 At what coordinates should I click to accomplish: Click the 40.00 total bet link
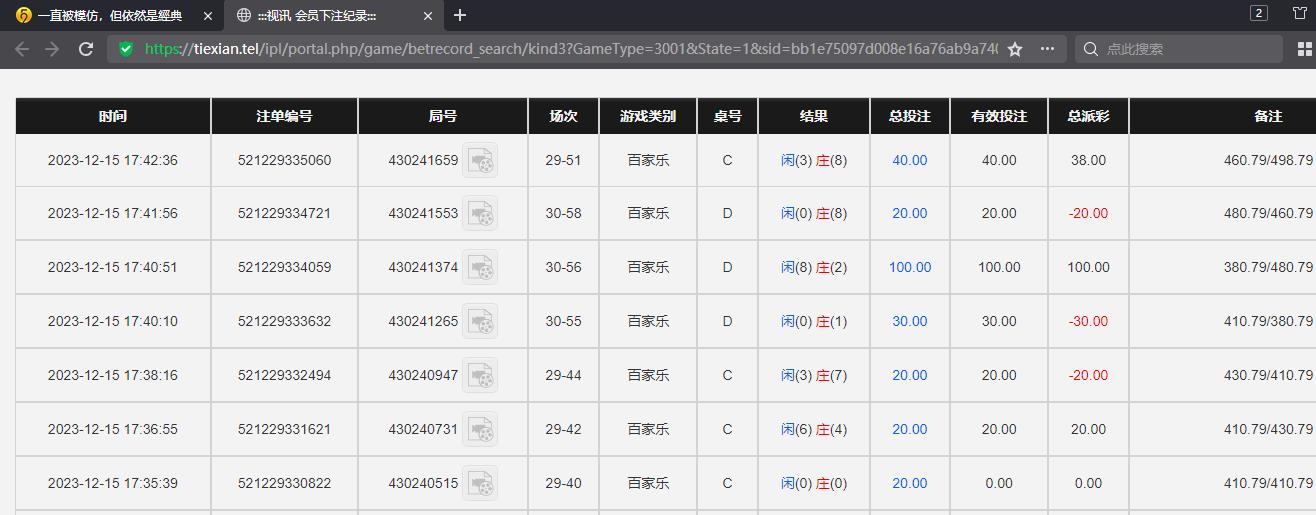click(909, 160)
